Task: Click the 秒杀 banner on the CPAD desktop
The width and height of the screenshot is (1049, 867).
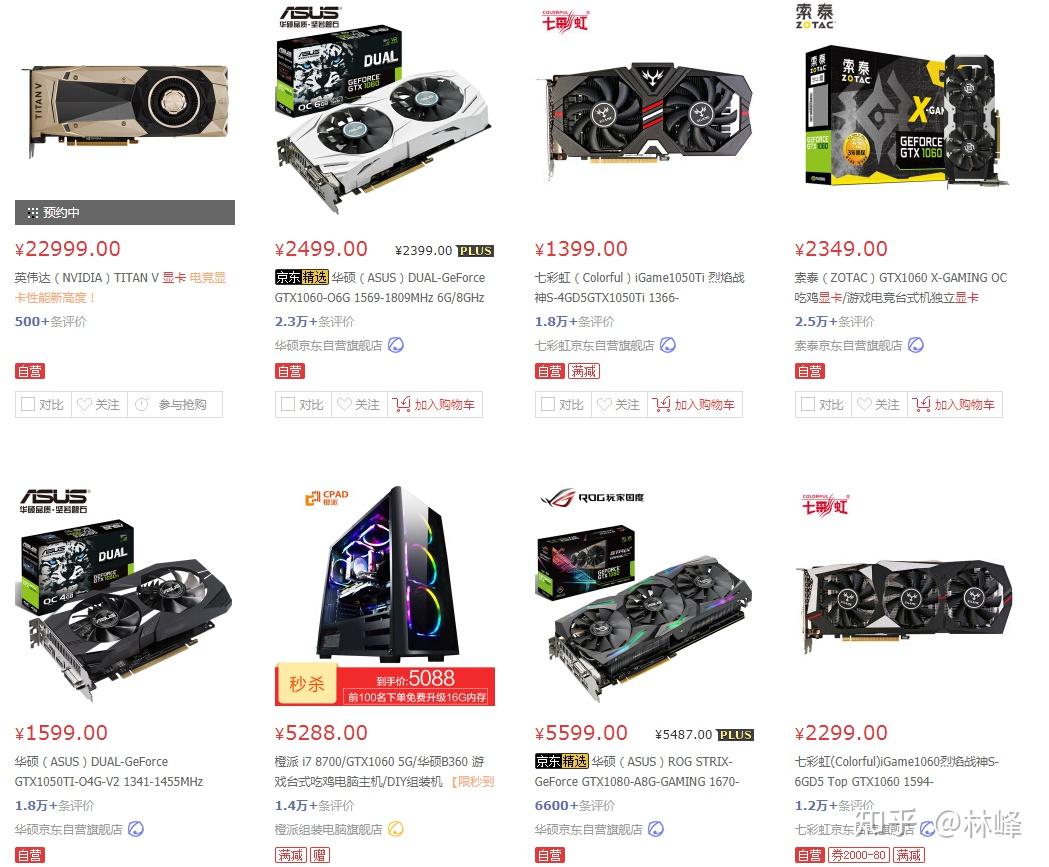Action: (x=385, y=686)
